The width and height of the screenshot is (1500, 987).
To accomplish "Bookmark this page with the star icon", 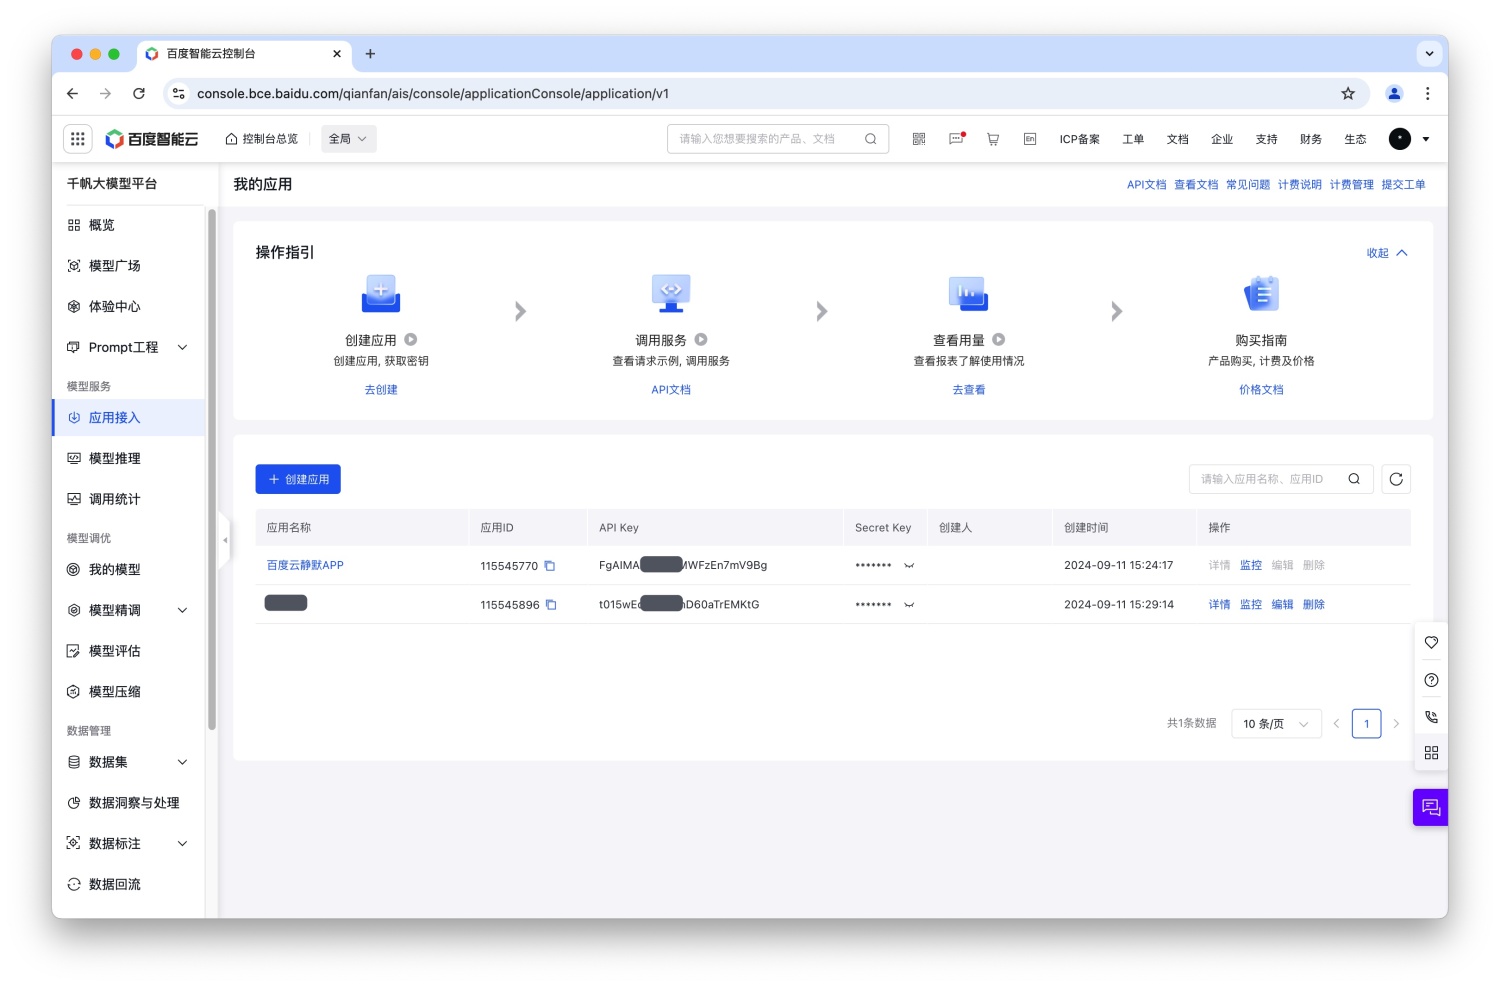I will [1348, 93].
